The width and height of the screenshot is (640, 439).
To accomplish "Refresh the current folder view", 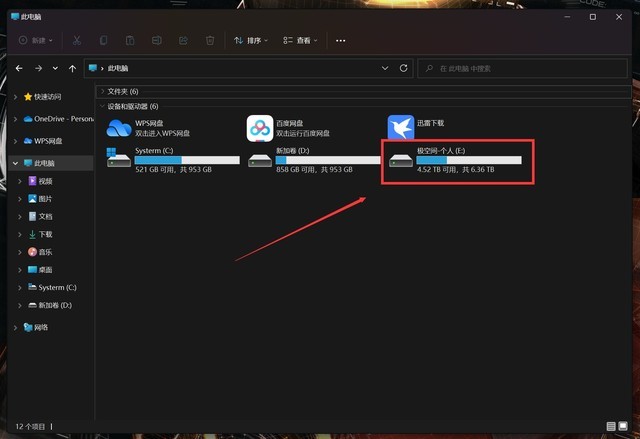I will [403, 68].
